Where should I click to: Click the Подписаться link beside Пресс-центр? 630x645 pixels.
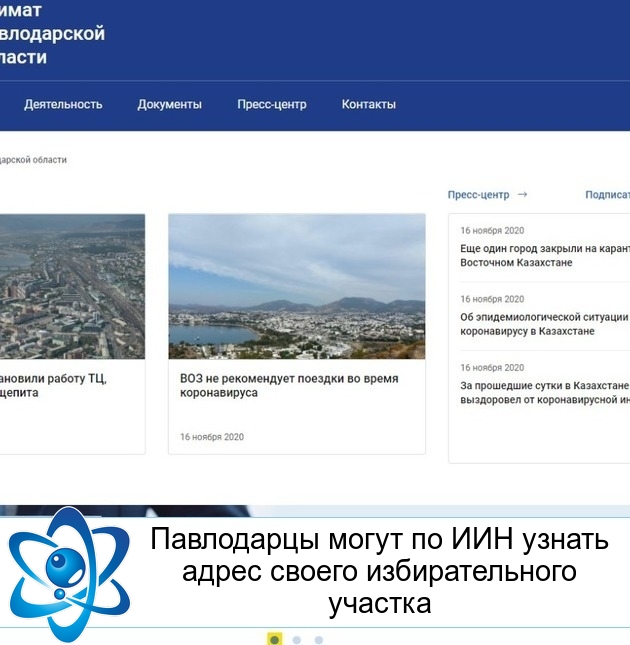[607, 195]
